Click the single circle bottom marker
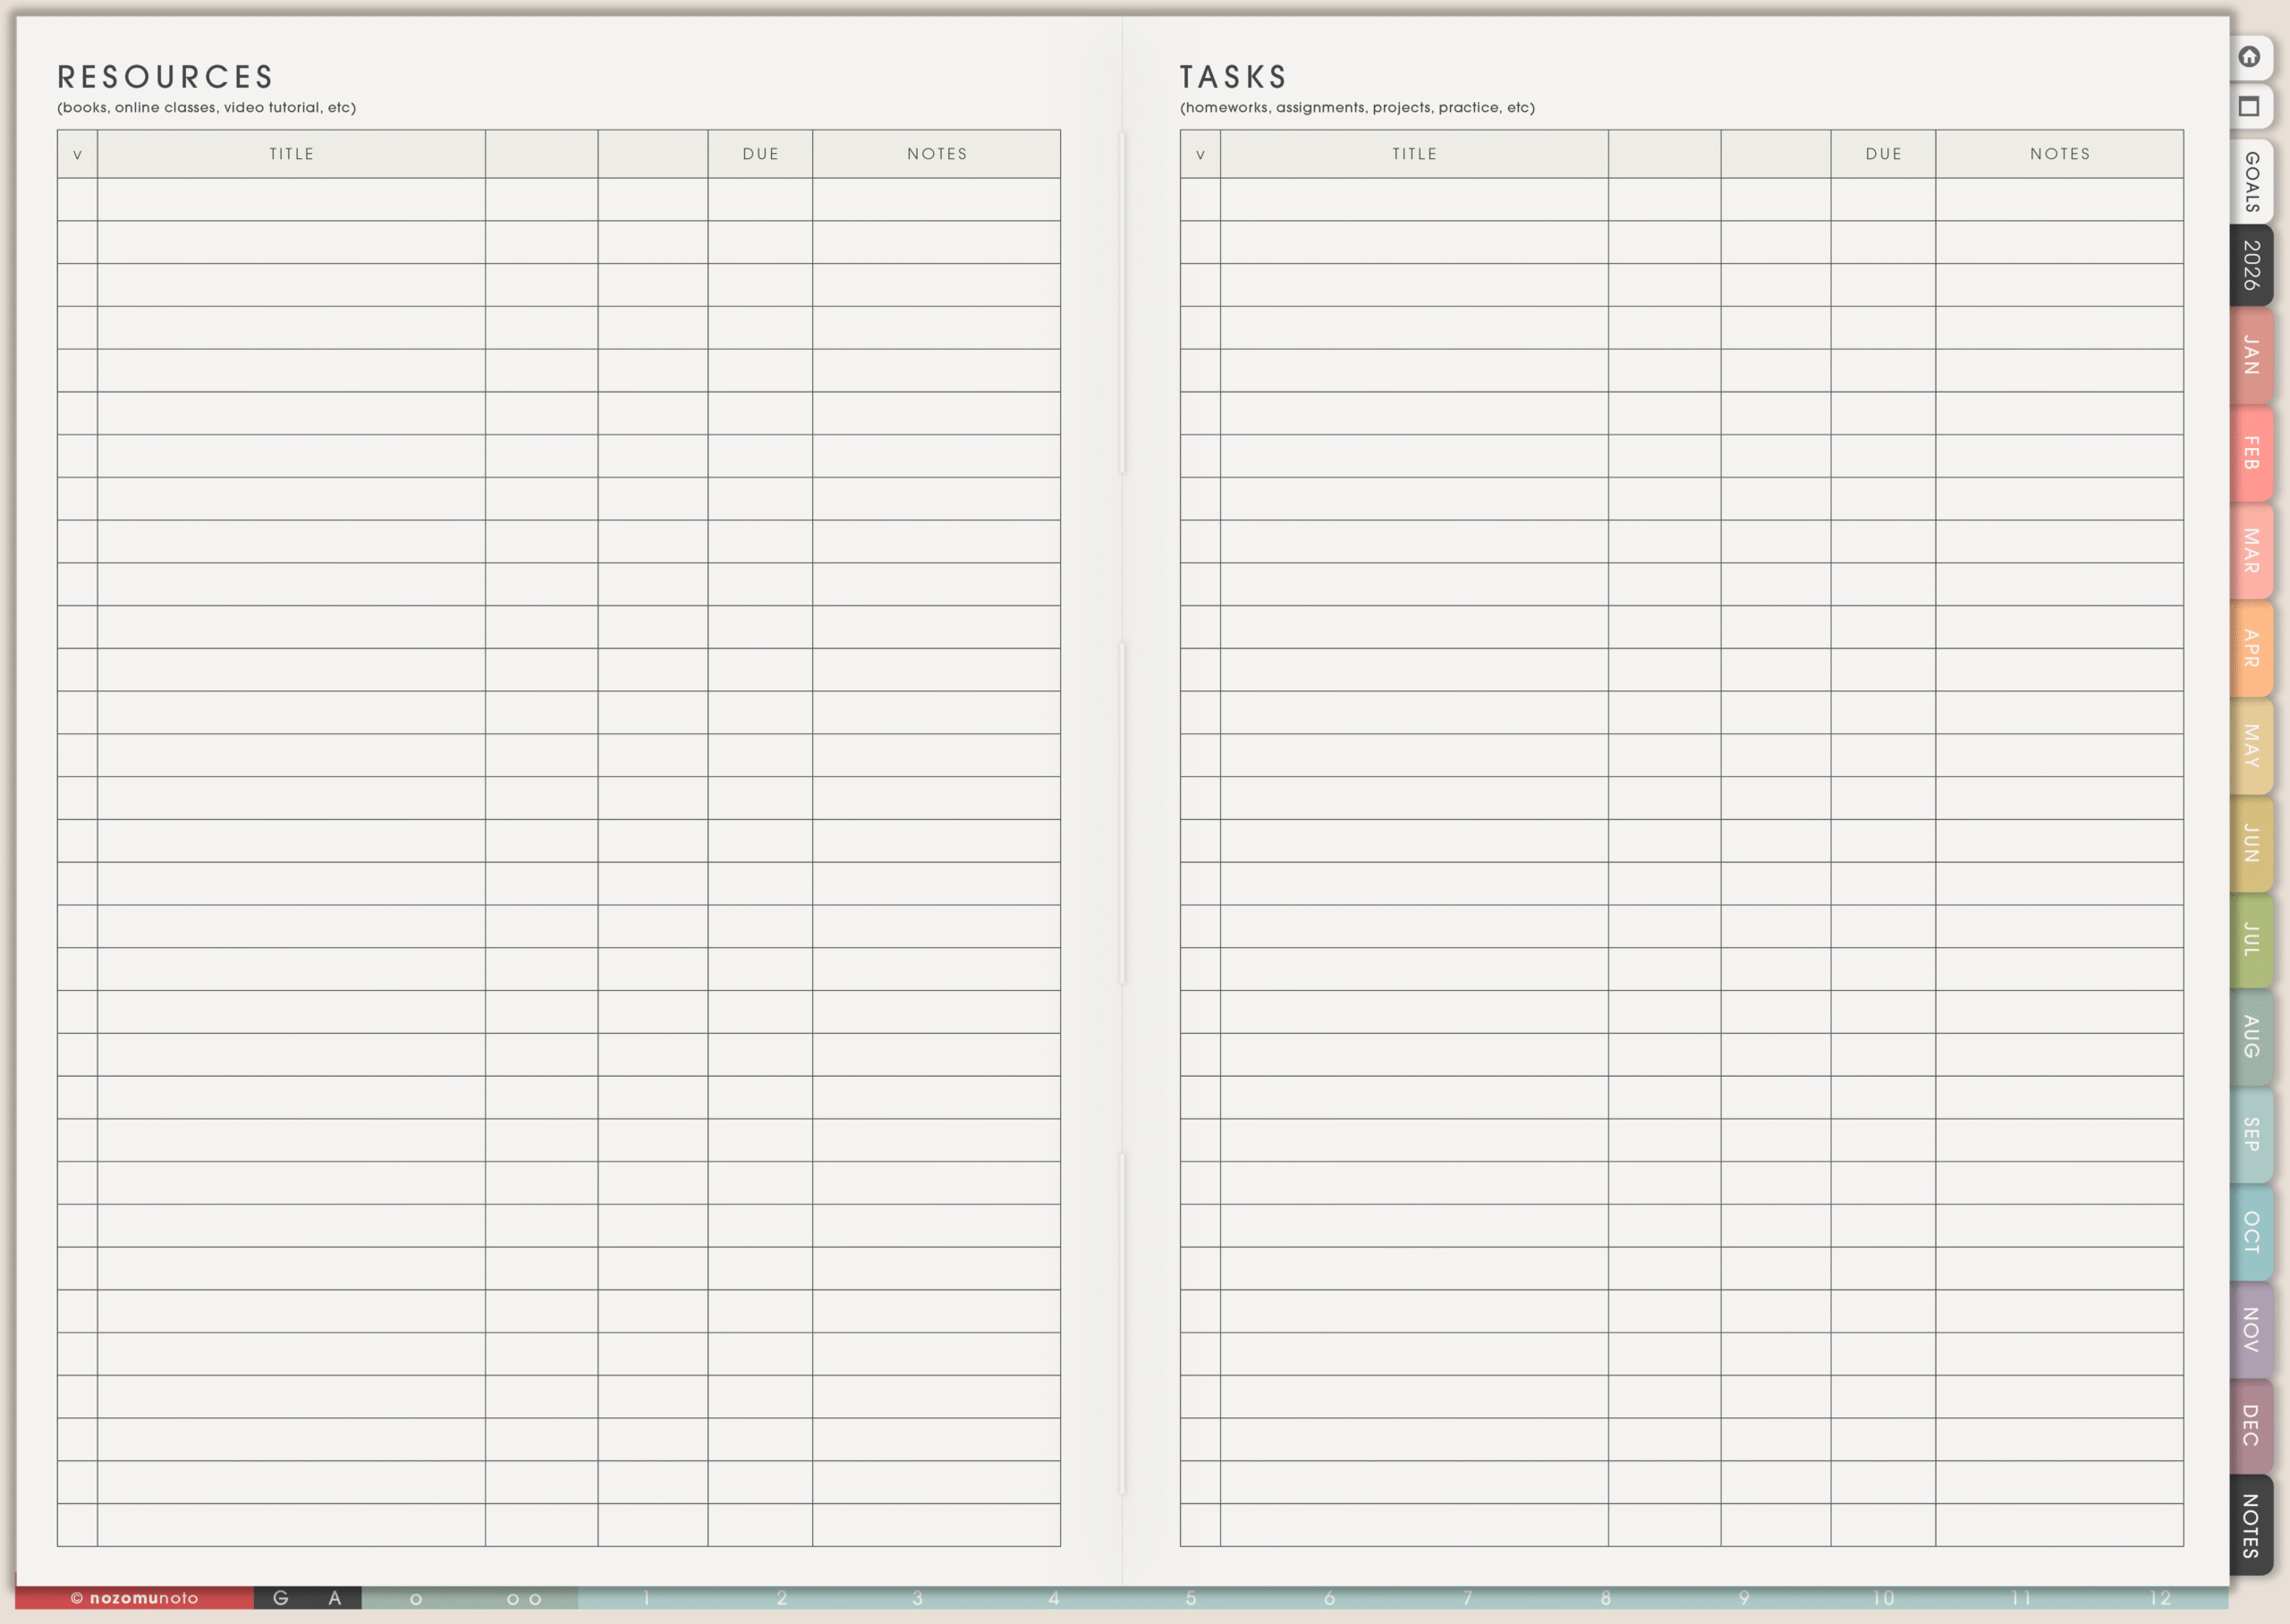 pos(416,1599)
